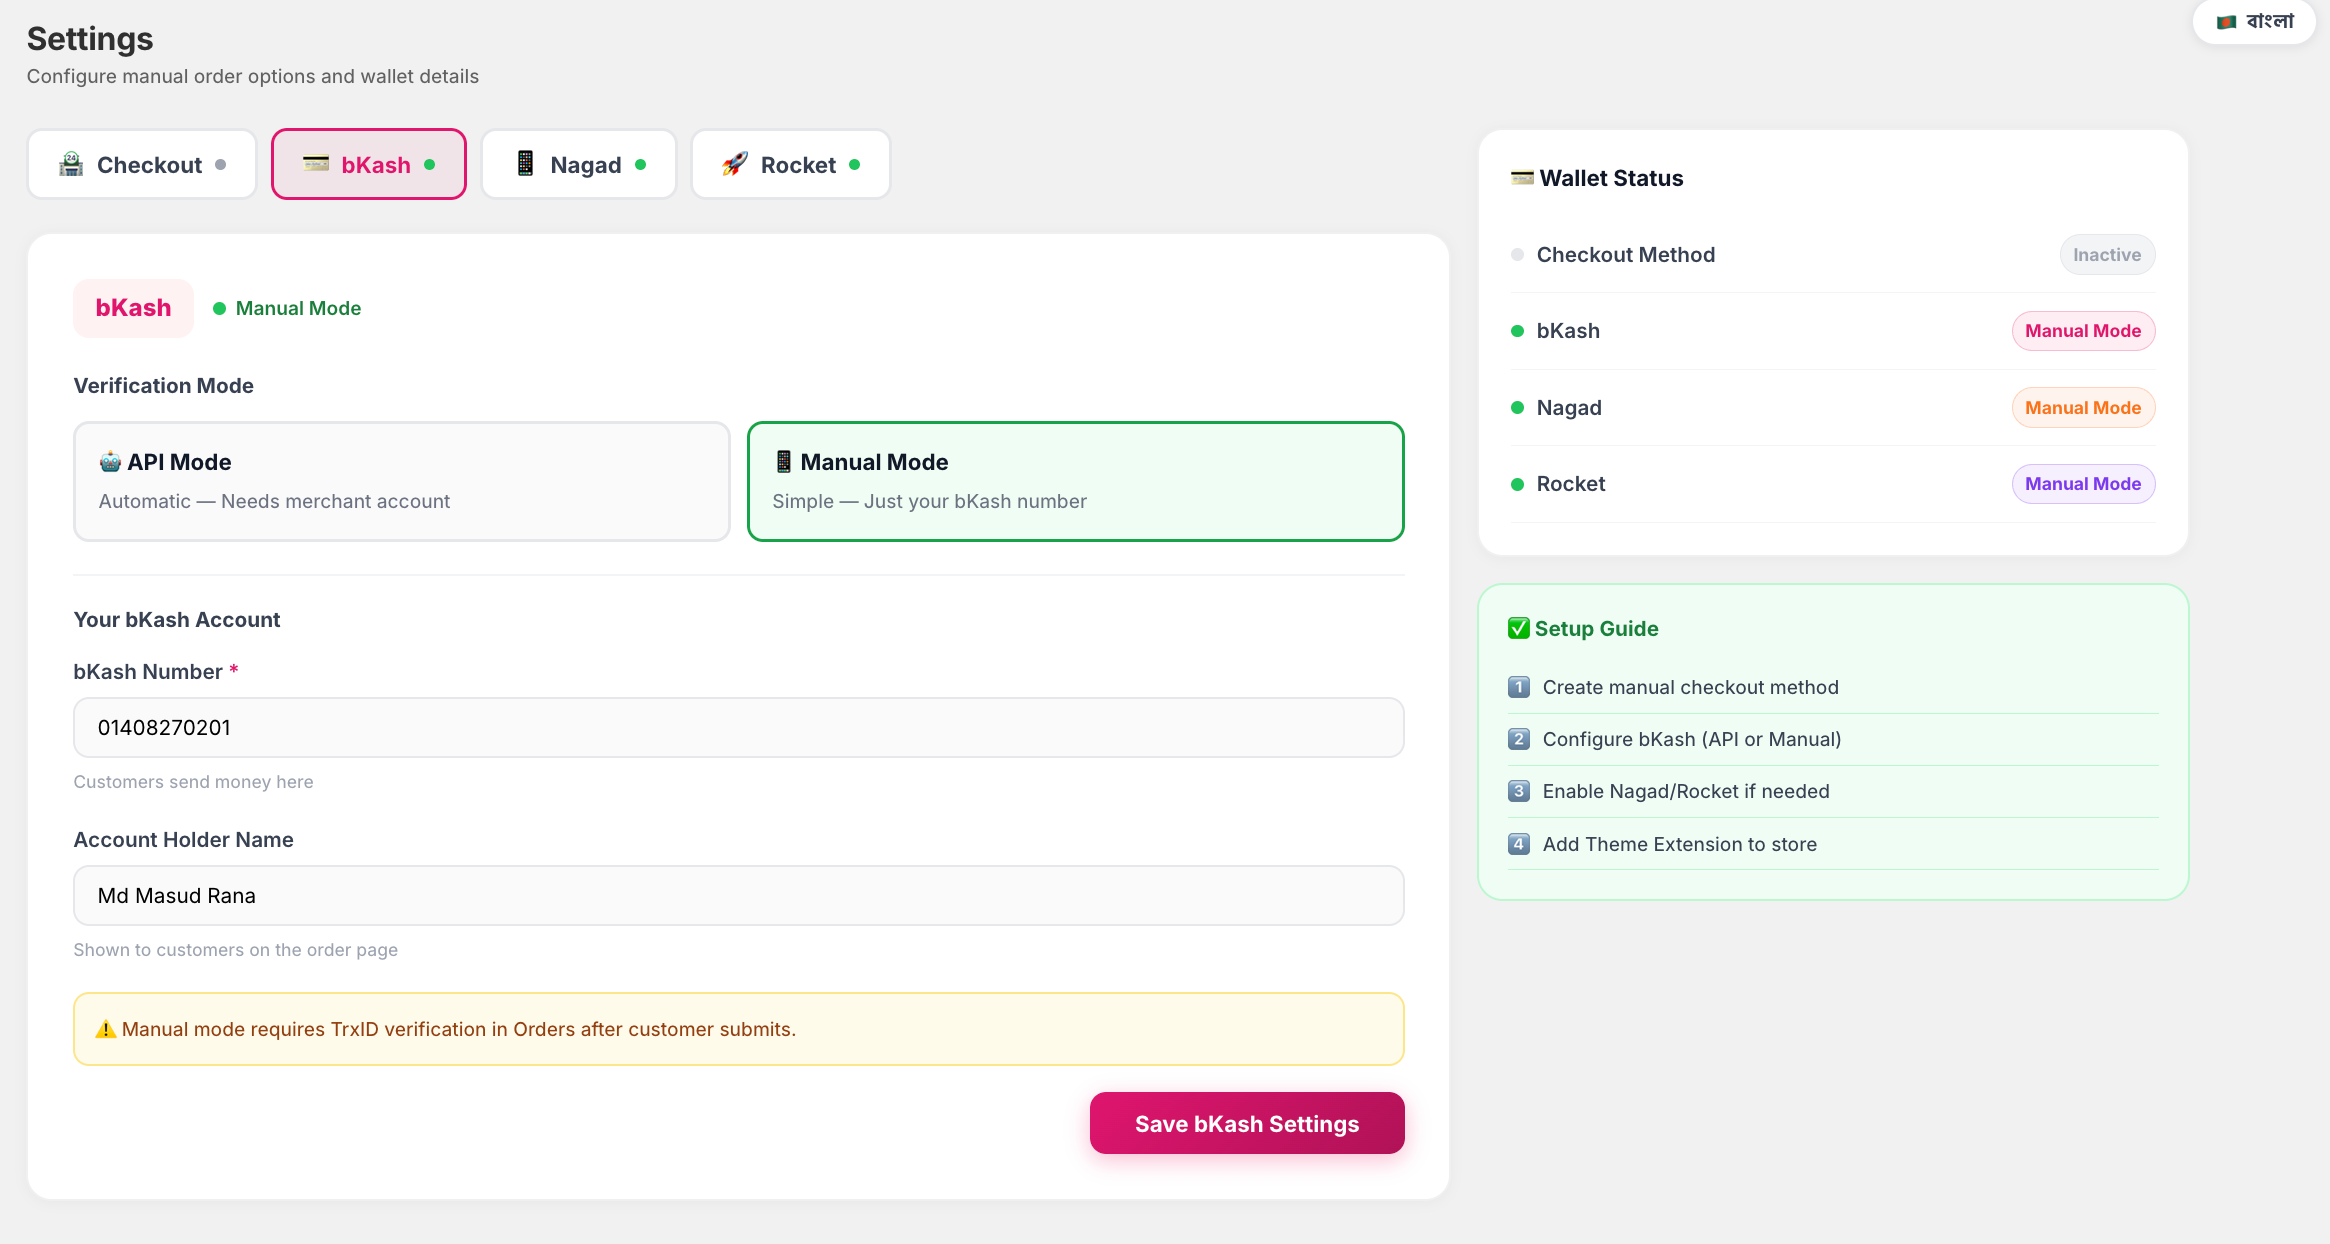Click the pink bKash logo badge
This screenshot has width=2330, height=1244.
click(133, 308)
